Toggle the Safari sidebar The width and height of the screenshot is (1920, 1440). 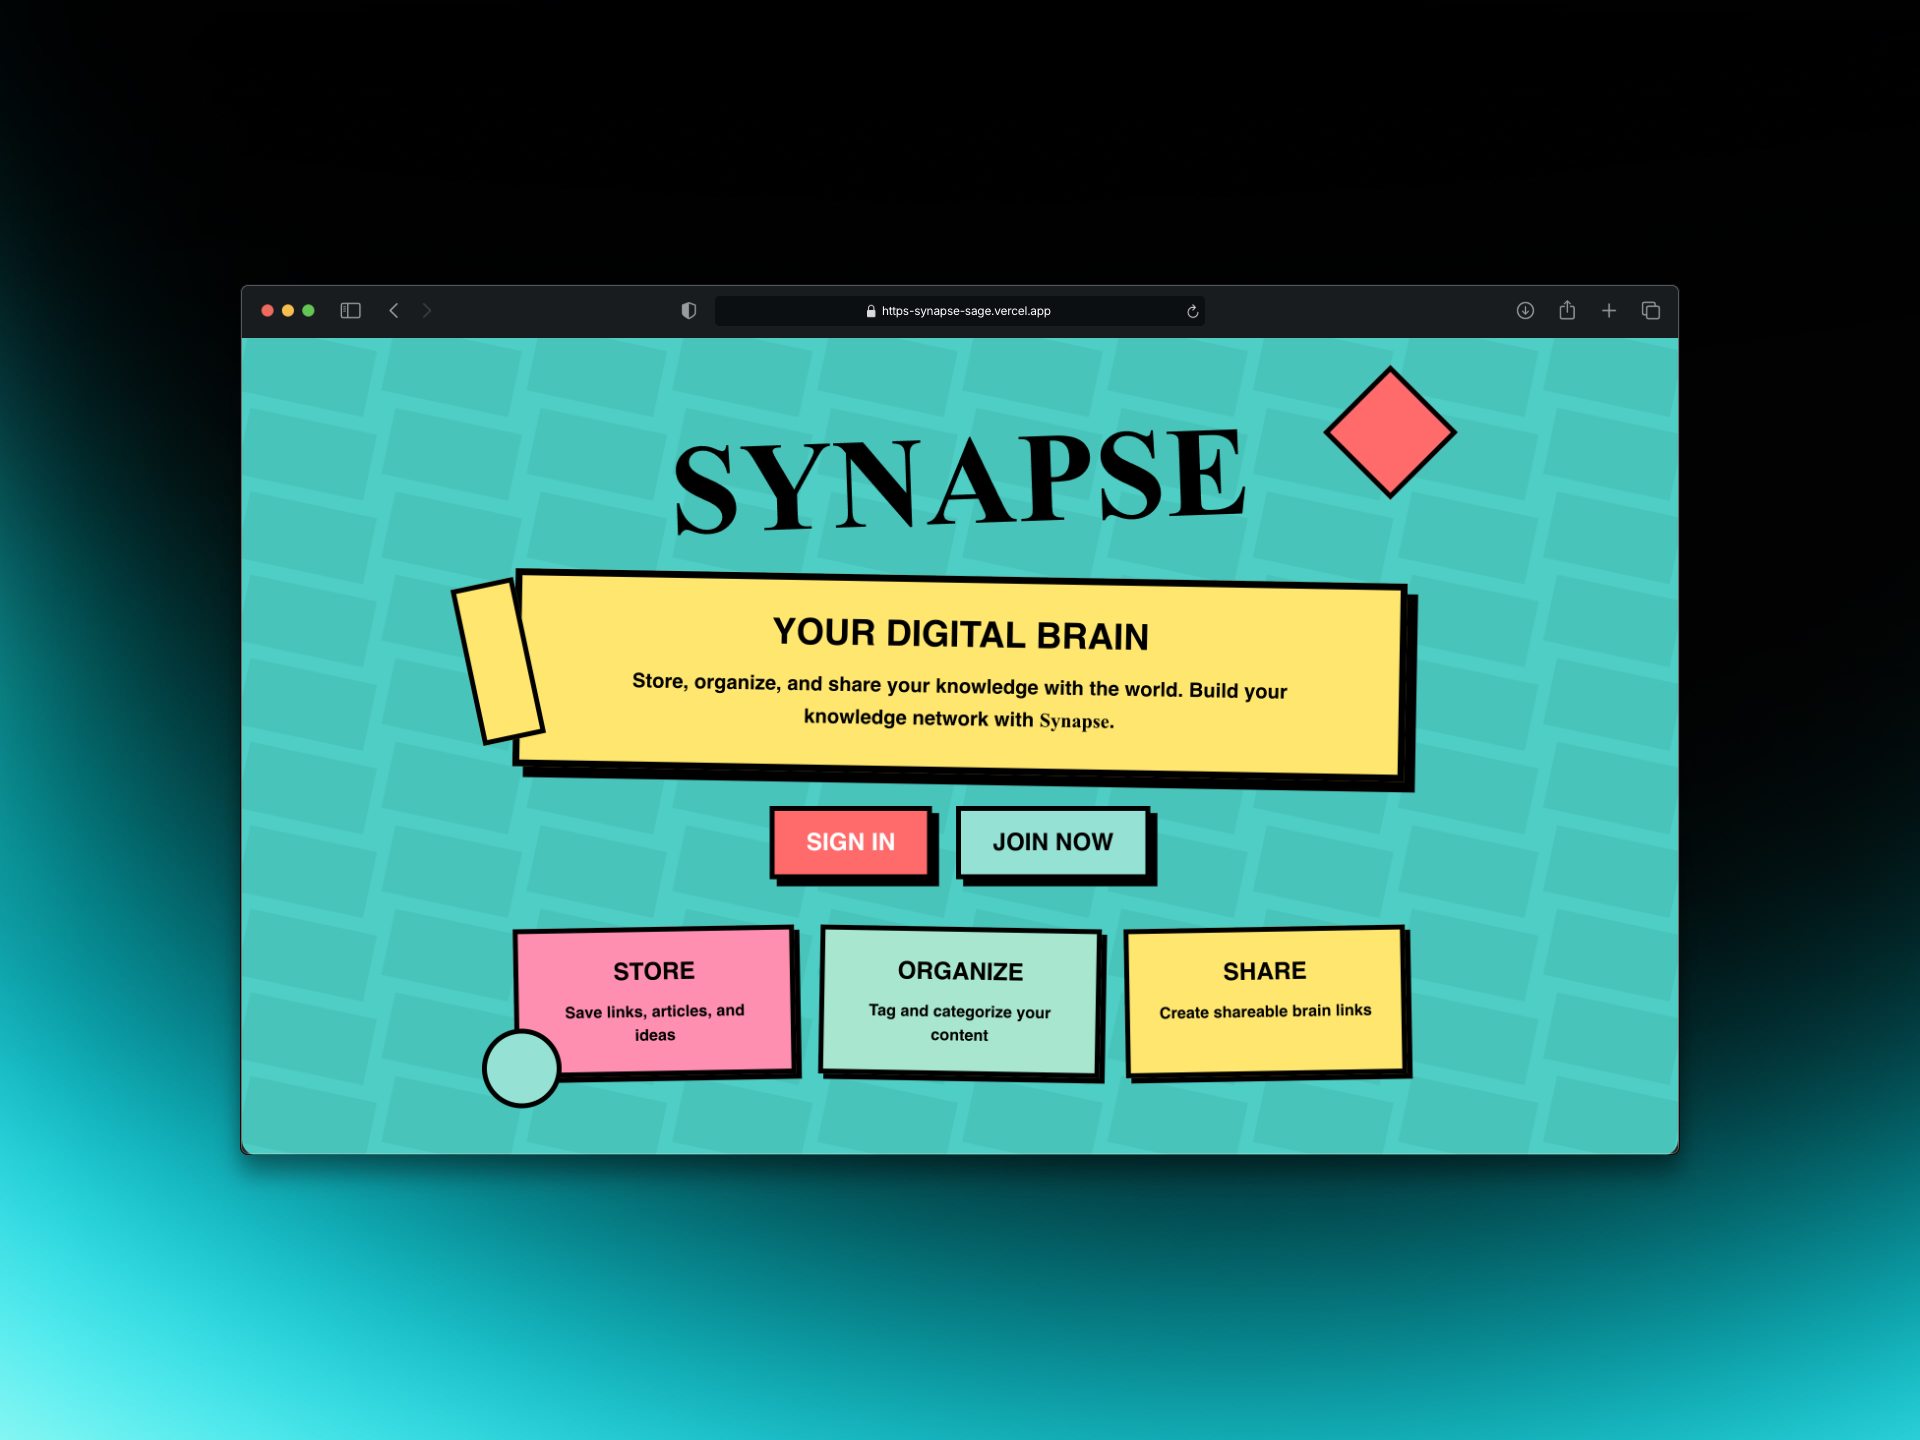350,311
